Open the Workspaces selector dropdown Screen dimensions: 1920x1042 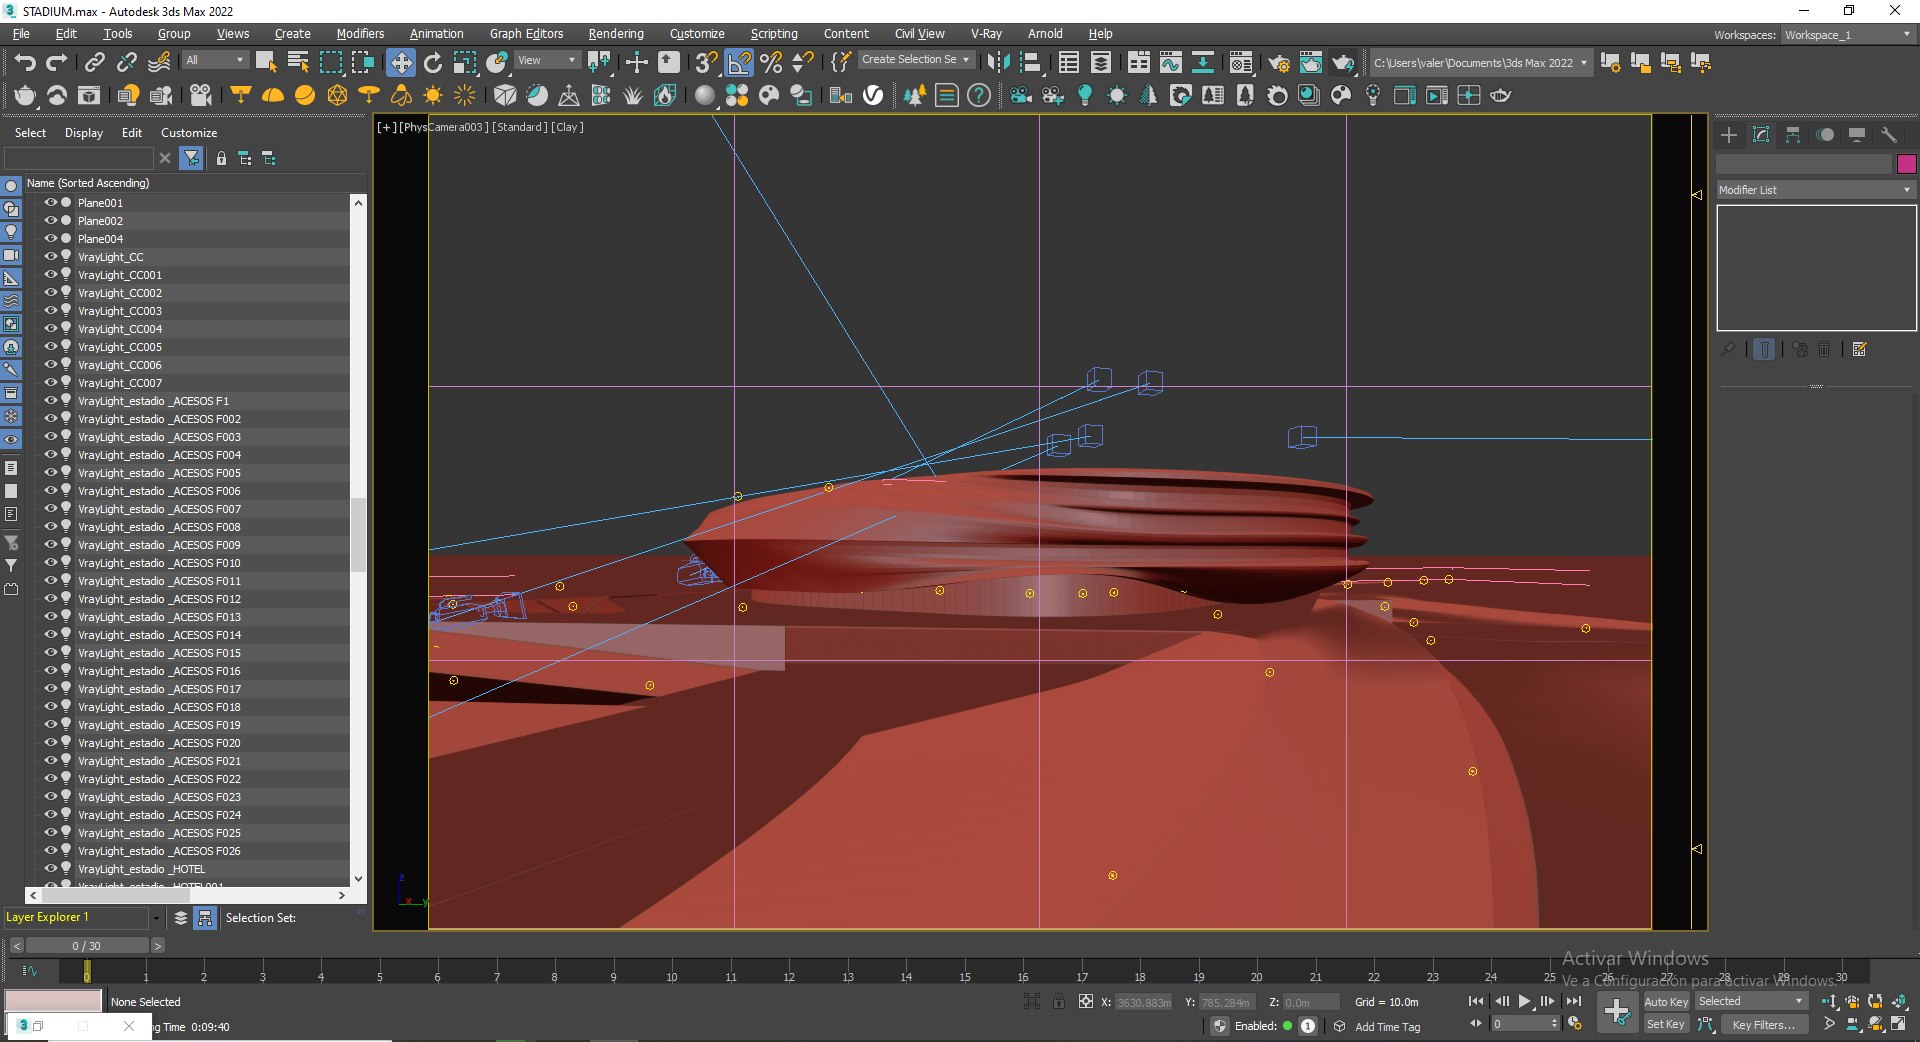click(x=1848, y=35)
